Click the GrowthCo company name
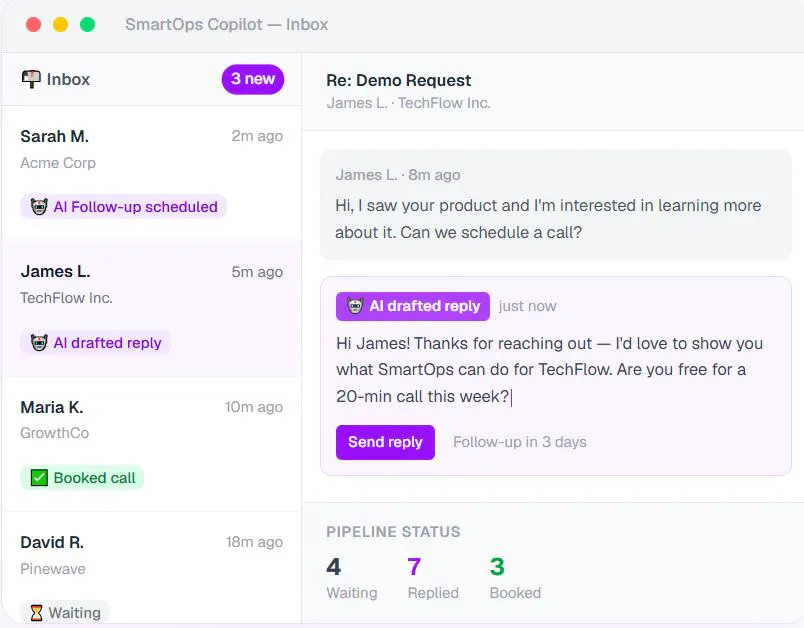Viewport: 804px width, 628px height. point(54,433)
